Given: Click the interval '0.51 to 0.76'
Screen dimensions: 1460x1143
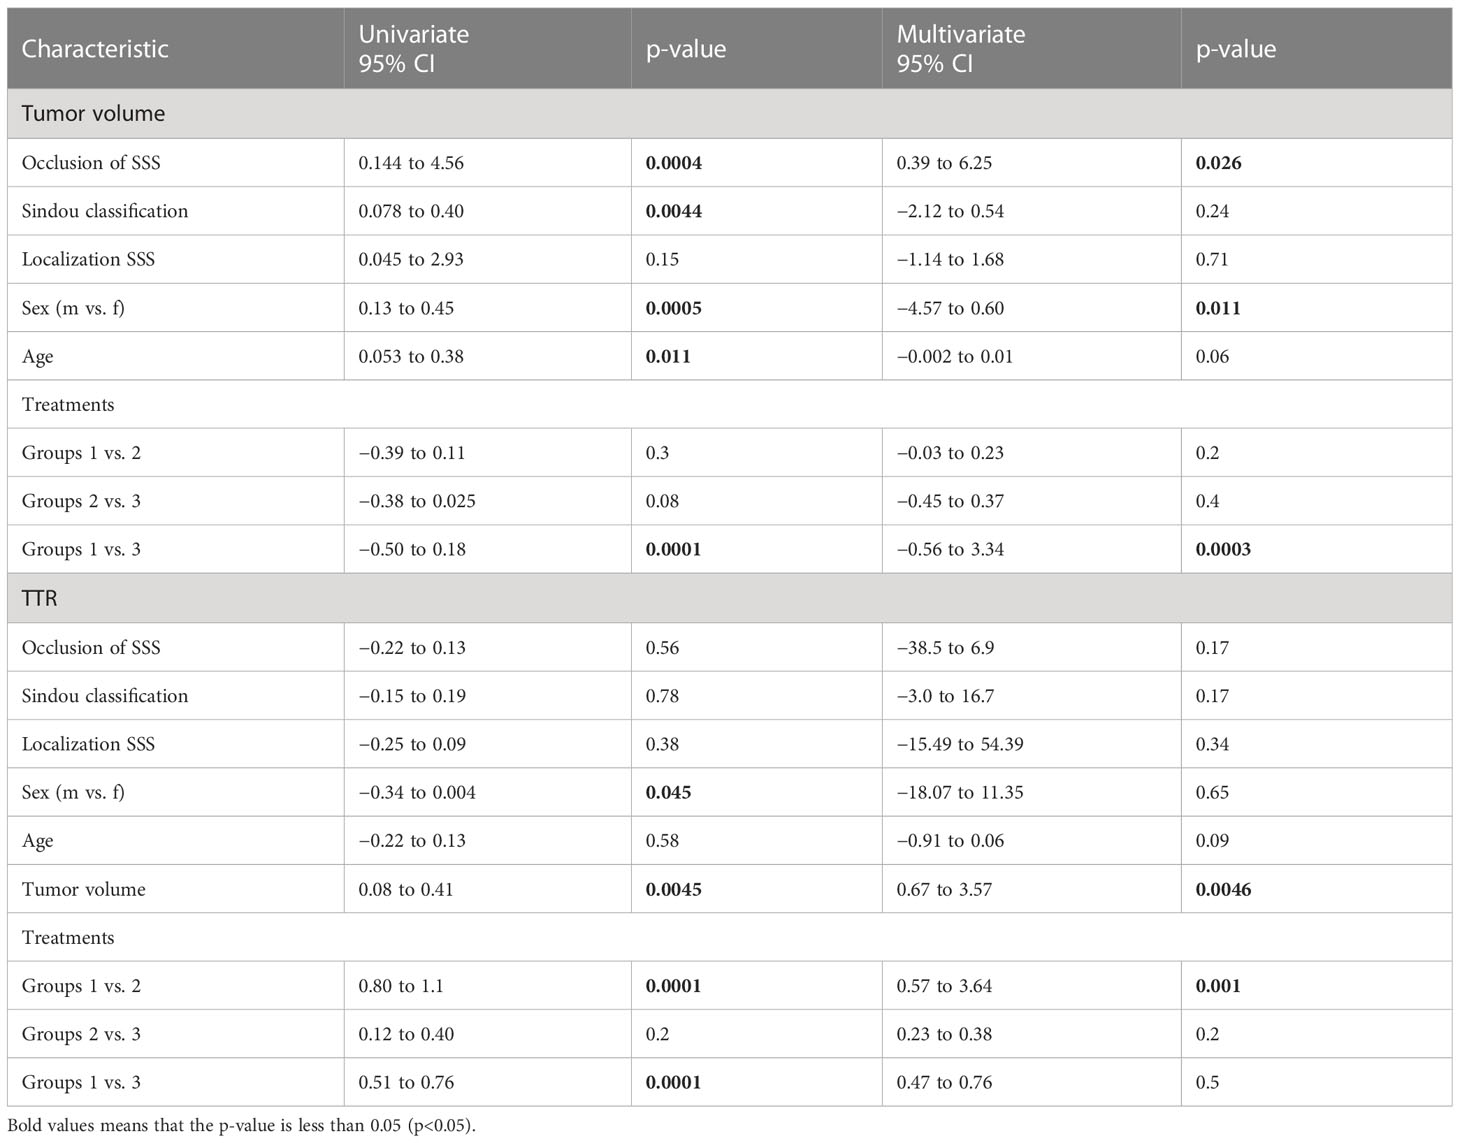Looking at the screenshot, I should (406, 1082).
